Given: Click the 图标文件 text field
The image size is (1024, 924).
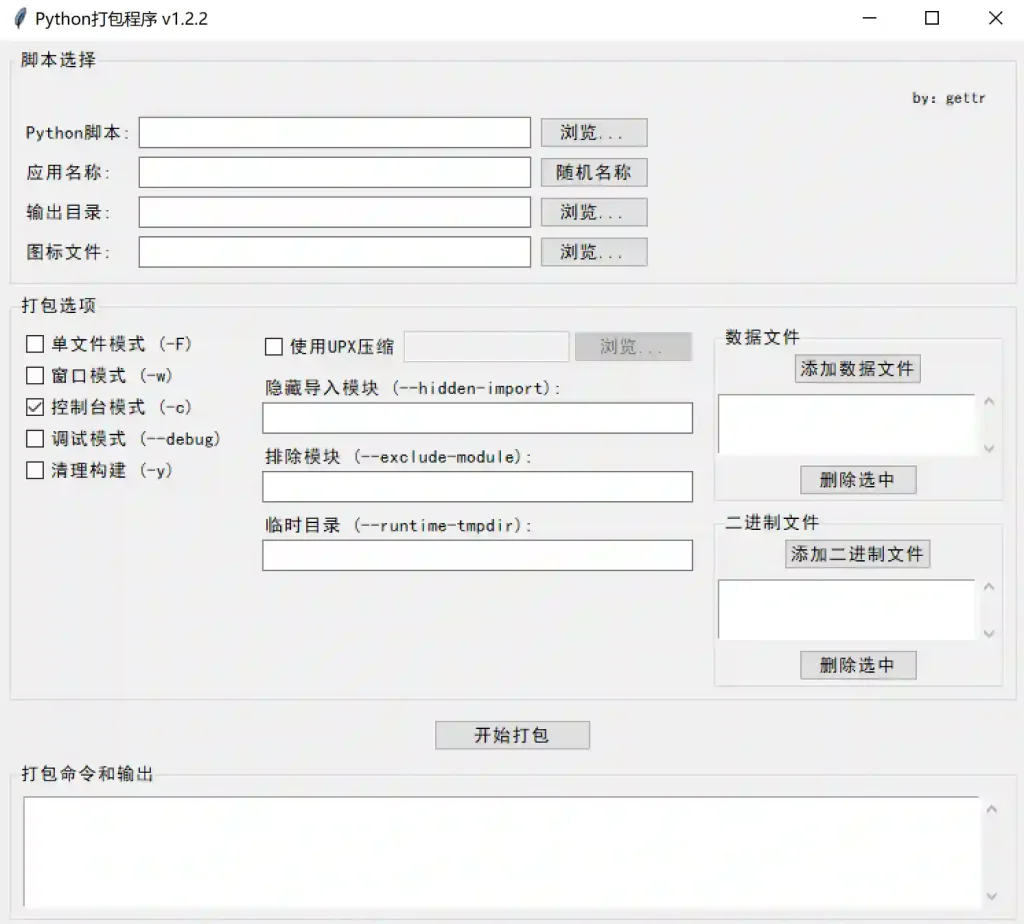Looking at the screenshot, I should pyautogui.click(x=334, y=252).
